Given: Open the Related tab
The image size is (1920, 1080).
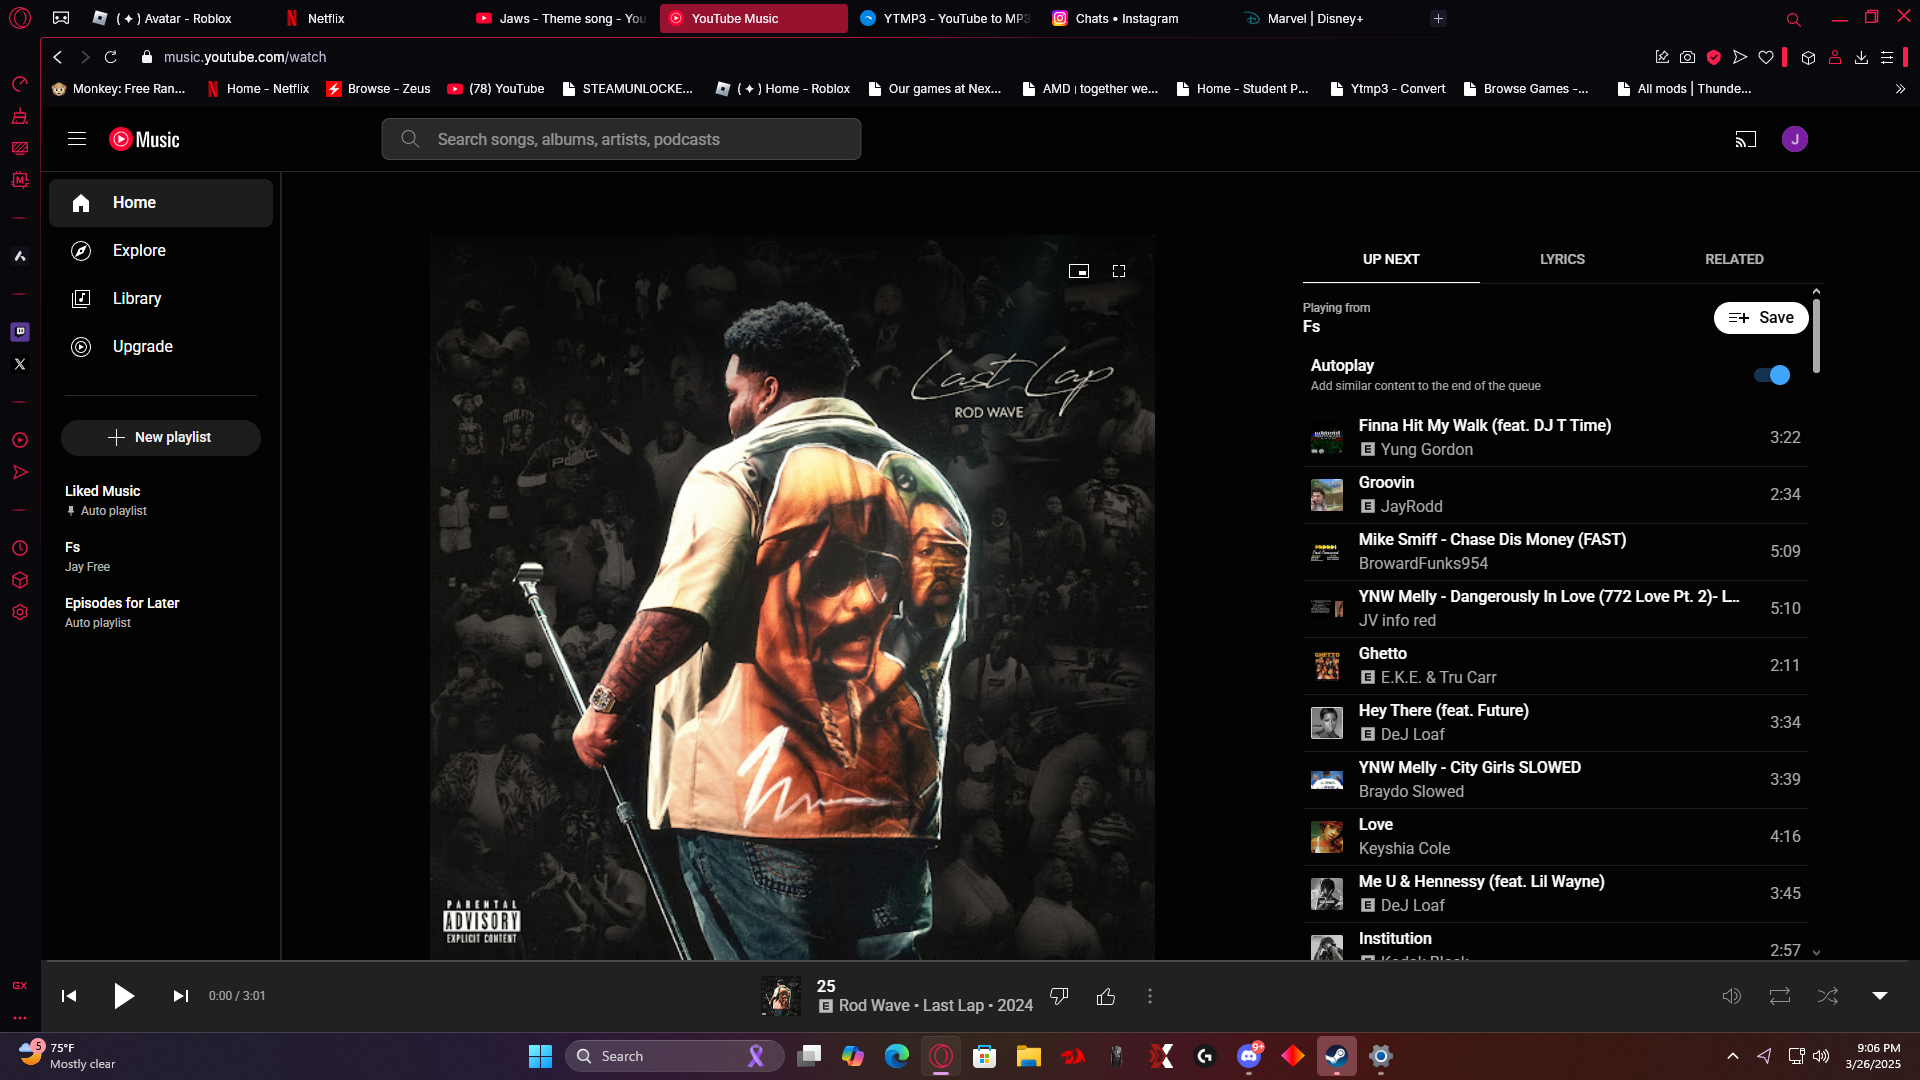Looking at the screenshot, I should (x=1734, y=259).
